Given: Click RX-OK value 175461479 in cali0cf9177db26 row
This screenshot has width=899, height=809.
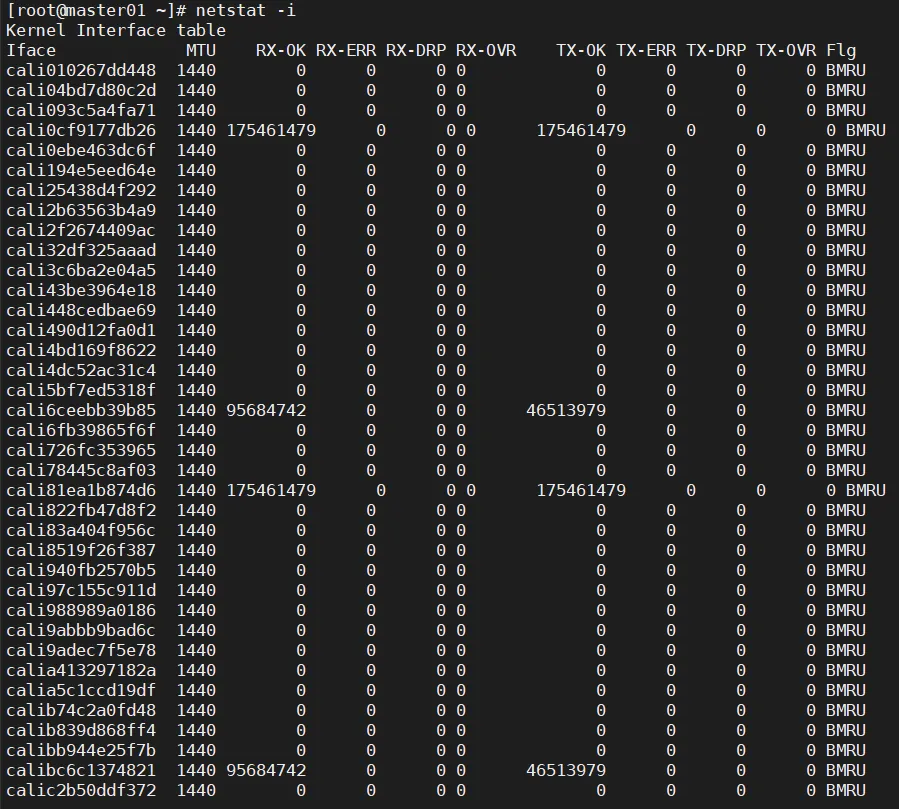Looking at the screenshot, I should 271,131.
